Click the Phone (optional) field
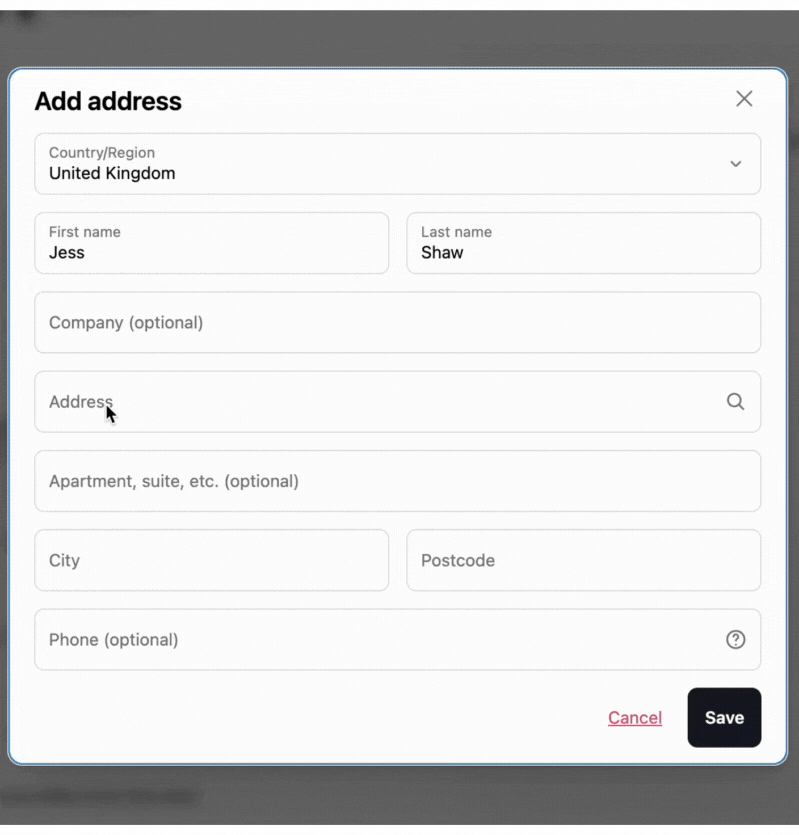 tap(380, 640)
